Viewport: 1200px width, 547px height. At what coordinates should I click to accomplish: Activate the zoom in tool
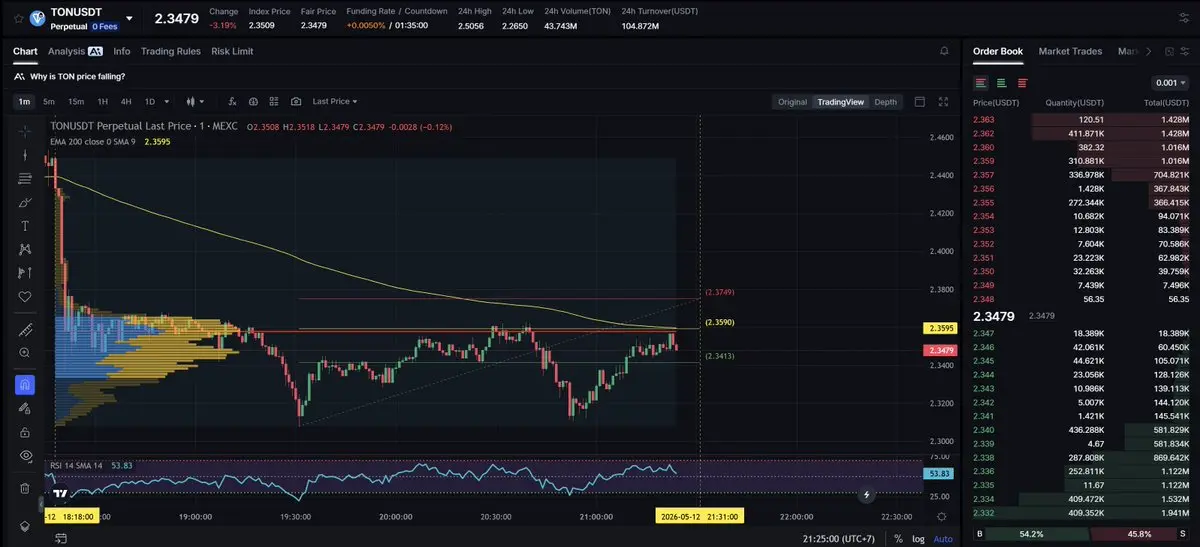(x=25, y=353)
